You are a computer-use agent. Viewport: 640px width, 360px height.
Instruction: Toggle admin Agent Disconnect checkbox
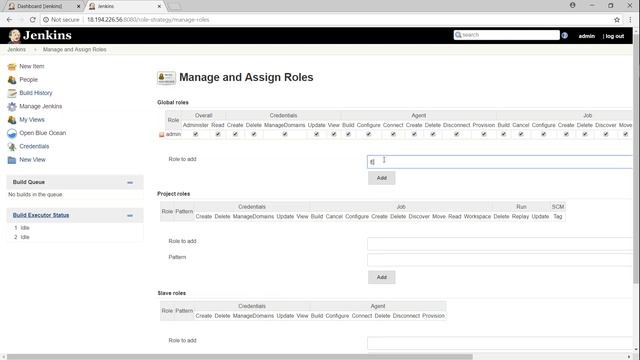(x=456, y=134)
